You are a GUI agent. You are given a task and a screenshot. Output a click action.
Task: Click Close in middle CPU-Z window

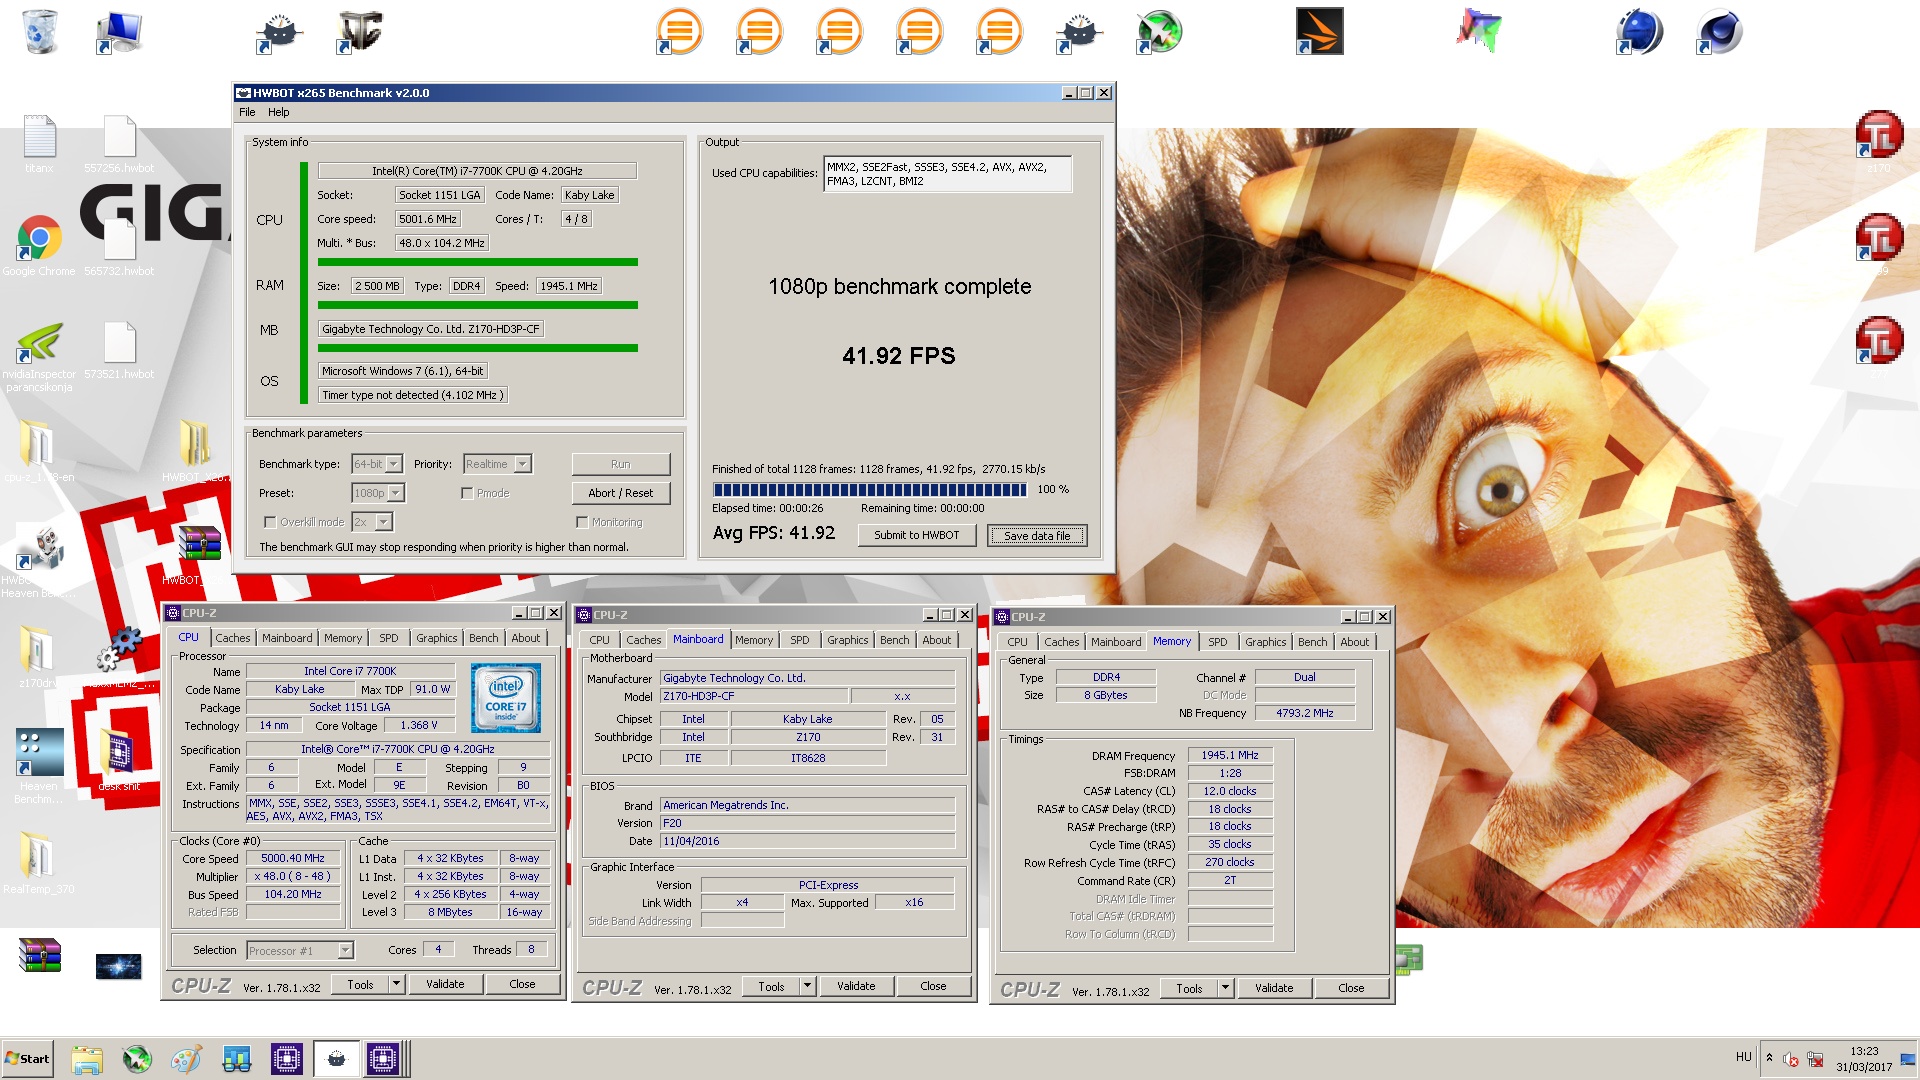(933, 986)
